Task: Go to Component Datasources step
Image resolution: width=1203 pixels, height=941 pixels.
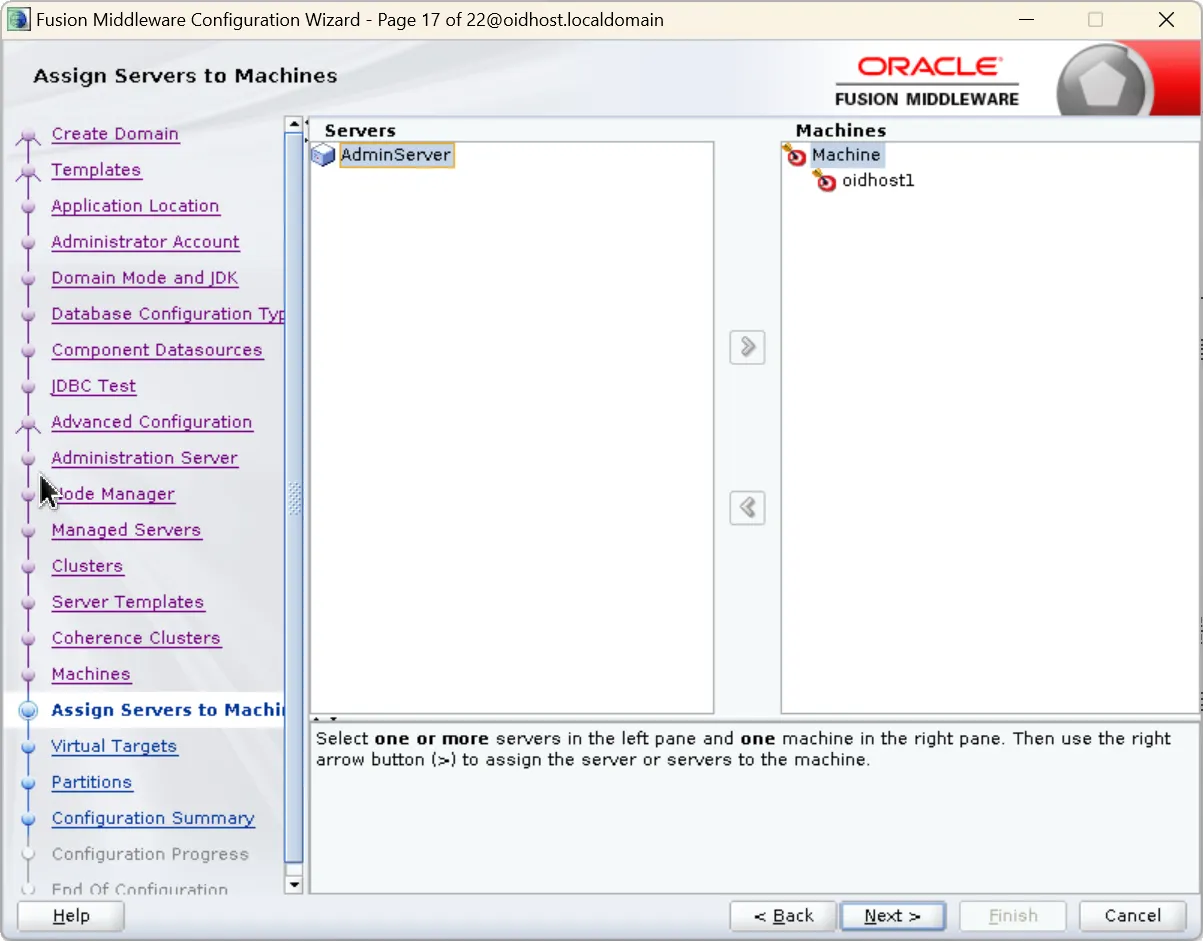Action: [157, 350]
